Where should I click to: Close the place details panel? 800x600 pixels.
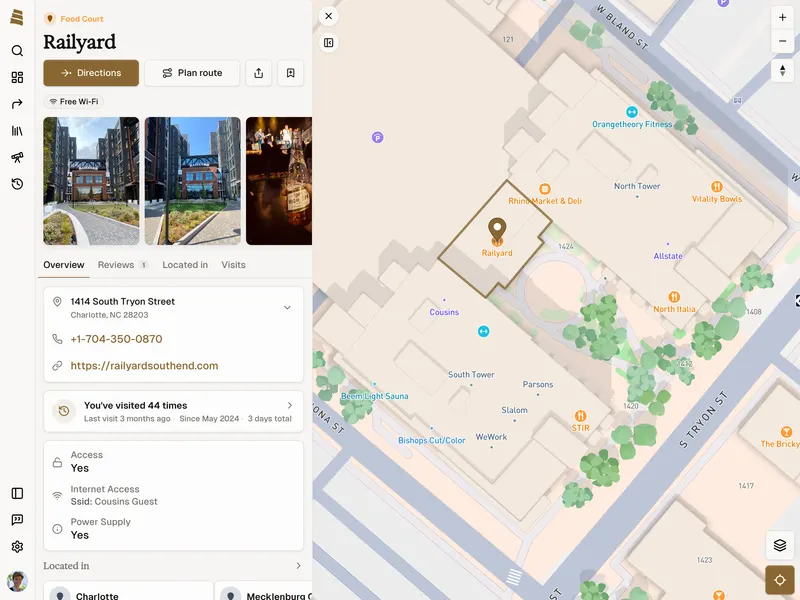329,16
